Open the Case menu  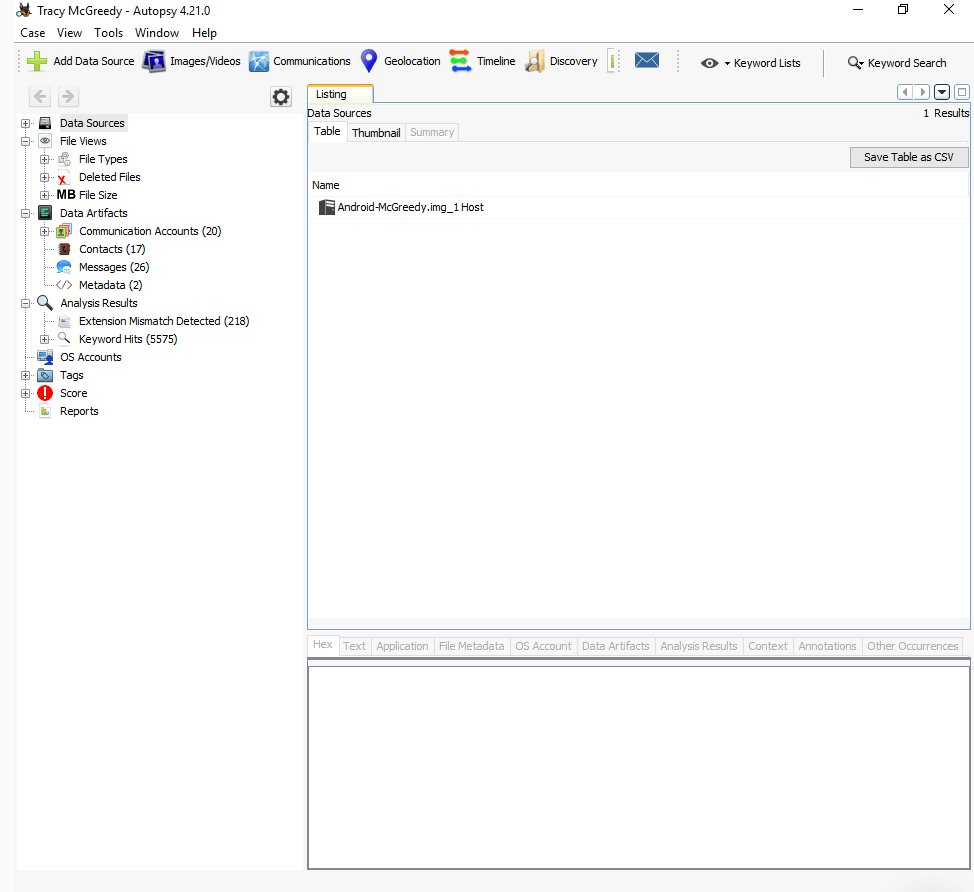pyautogui.click(x=32, y=33)
